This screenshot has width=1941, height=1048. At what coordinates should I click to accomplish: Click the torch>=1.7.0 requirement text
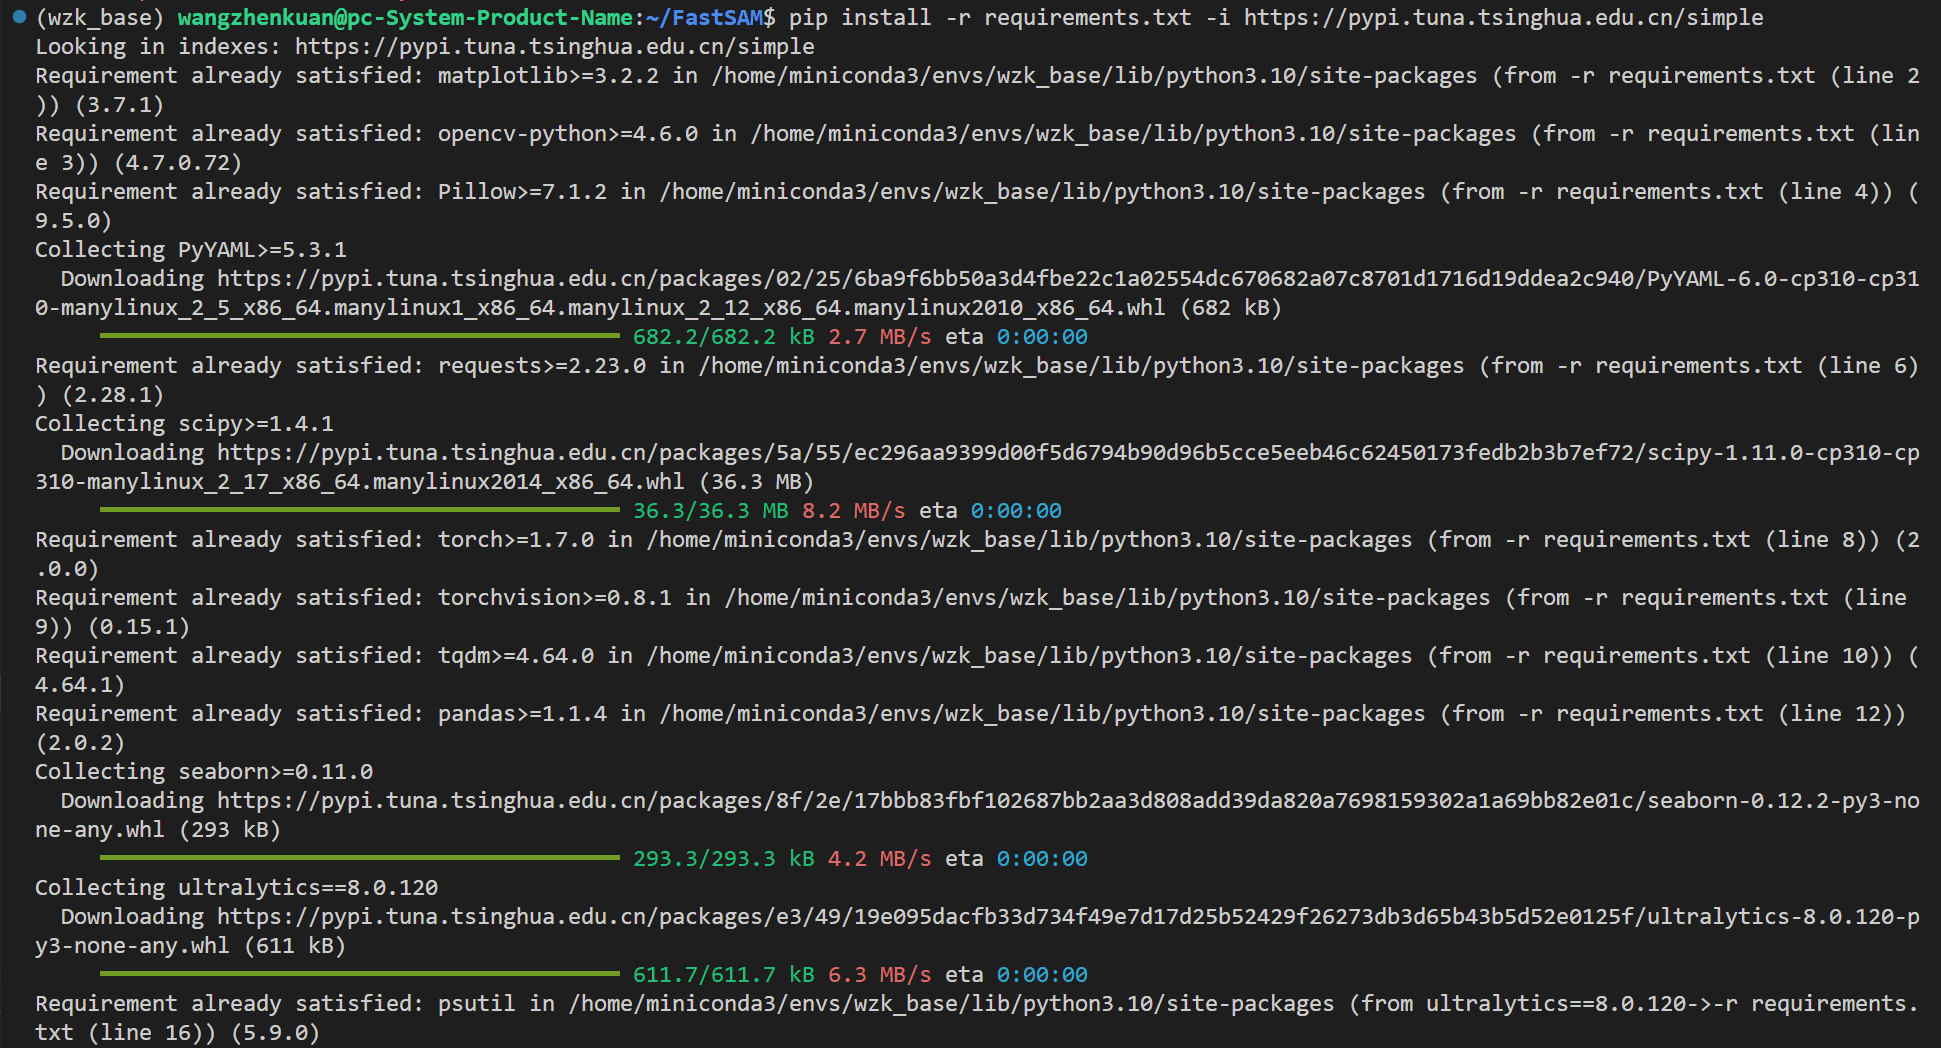(x=515, y=540)
